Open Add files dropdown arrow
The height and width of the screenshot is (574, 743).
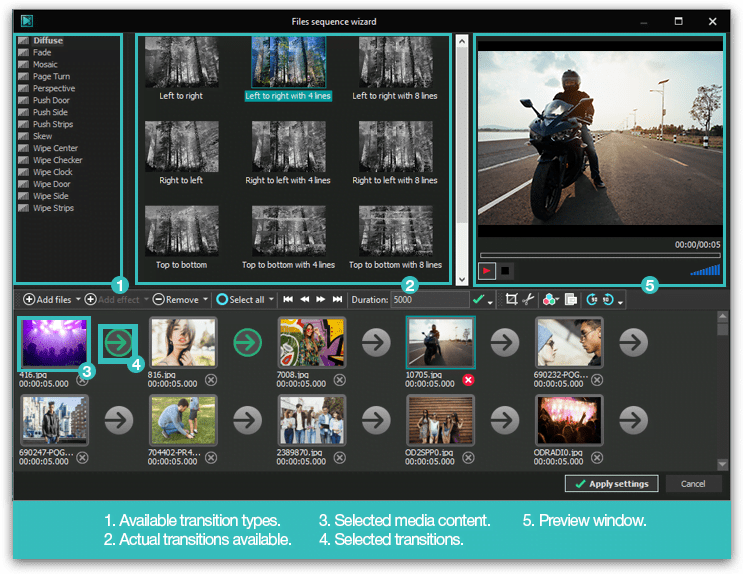78,300
